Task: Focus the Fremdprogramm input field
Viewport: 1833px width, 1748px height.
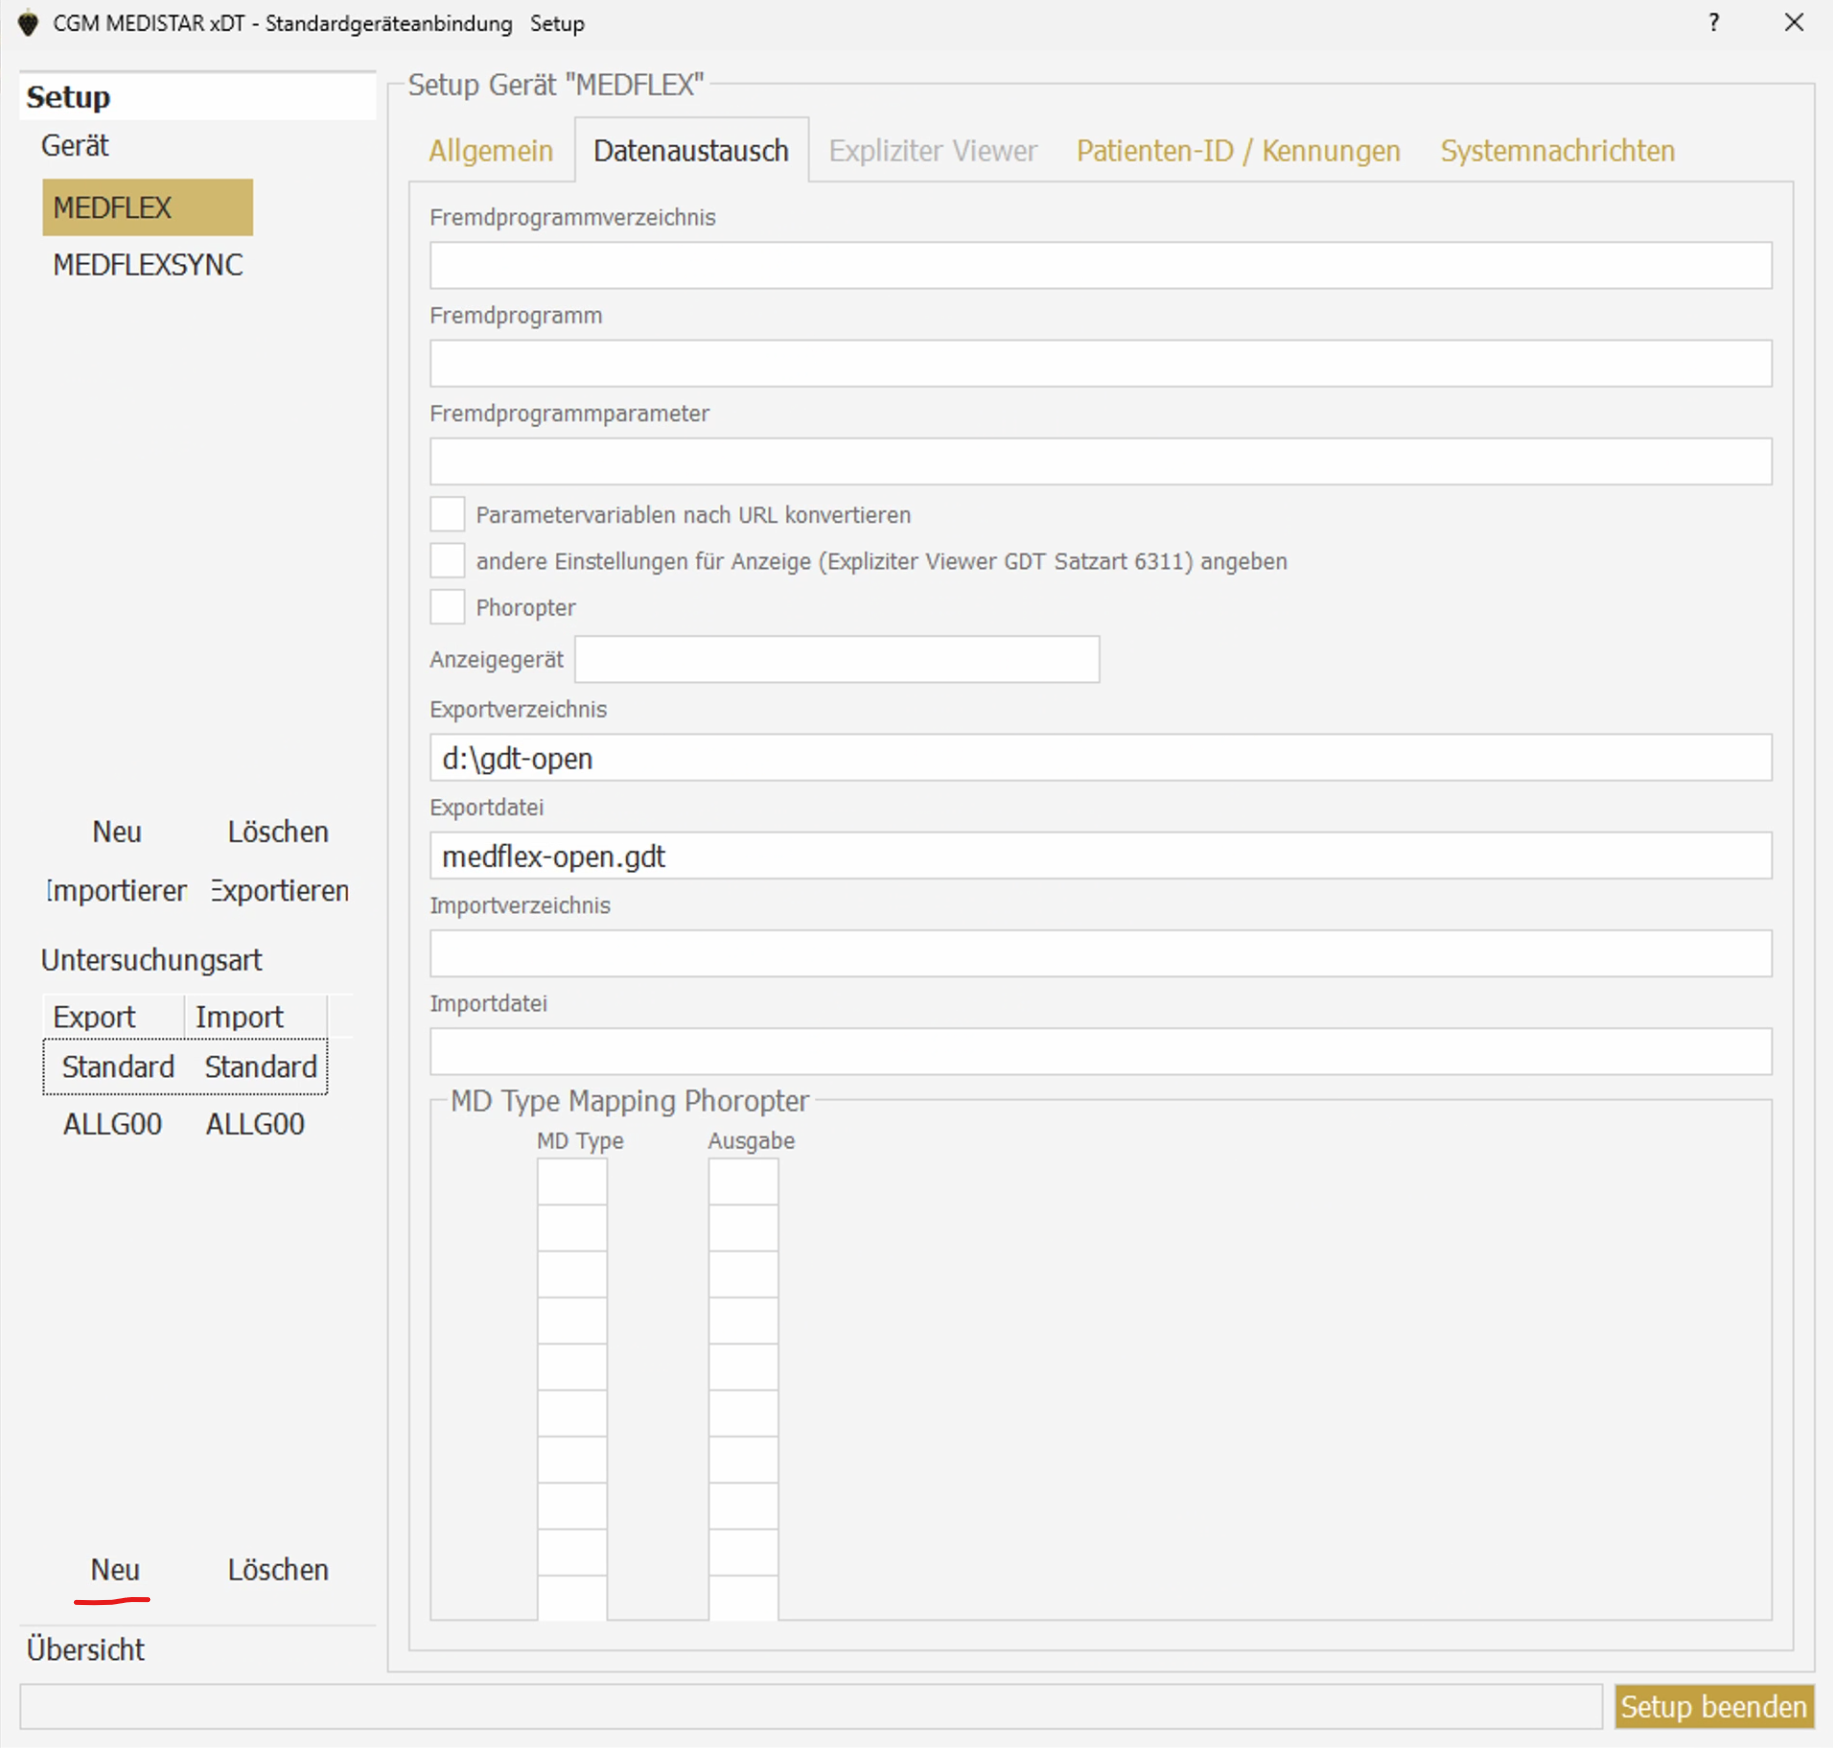Action: [1100, 363]
